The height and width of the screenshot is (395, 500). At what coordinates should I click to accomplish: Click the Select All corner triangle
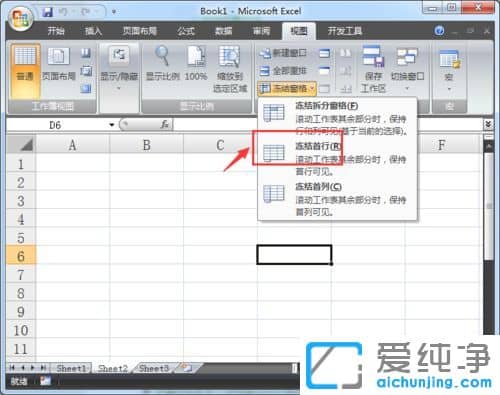coord(21,145)
